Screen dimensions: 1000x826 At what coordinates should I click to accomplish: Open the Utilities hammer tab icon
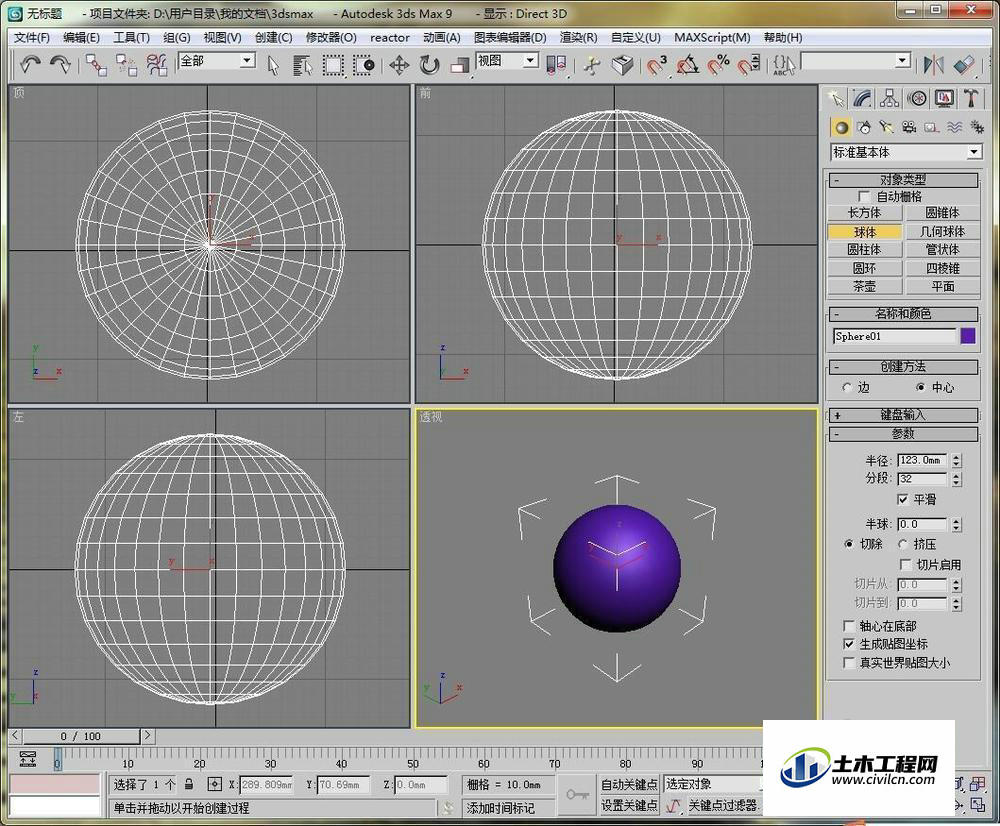971,98
